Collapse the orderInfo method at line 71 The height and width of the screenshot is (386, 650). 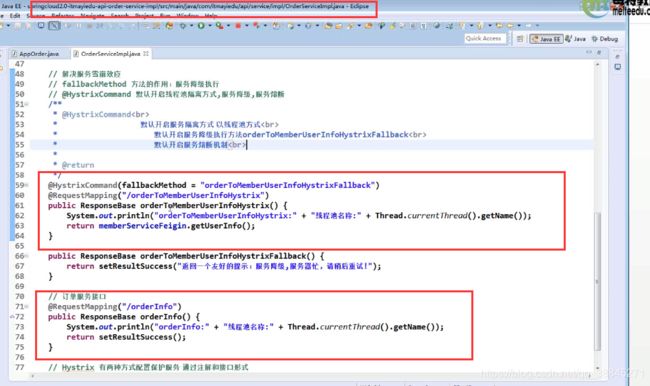27,306
